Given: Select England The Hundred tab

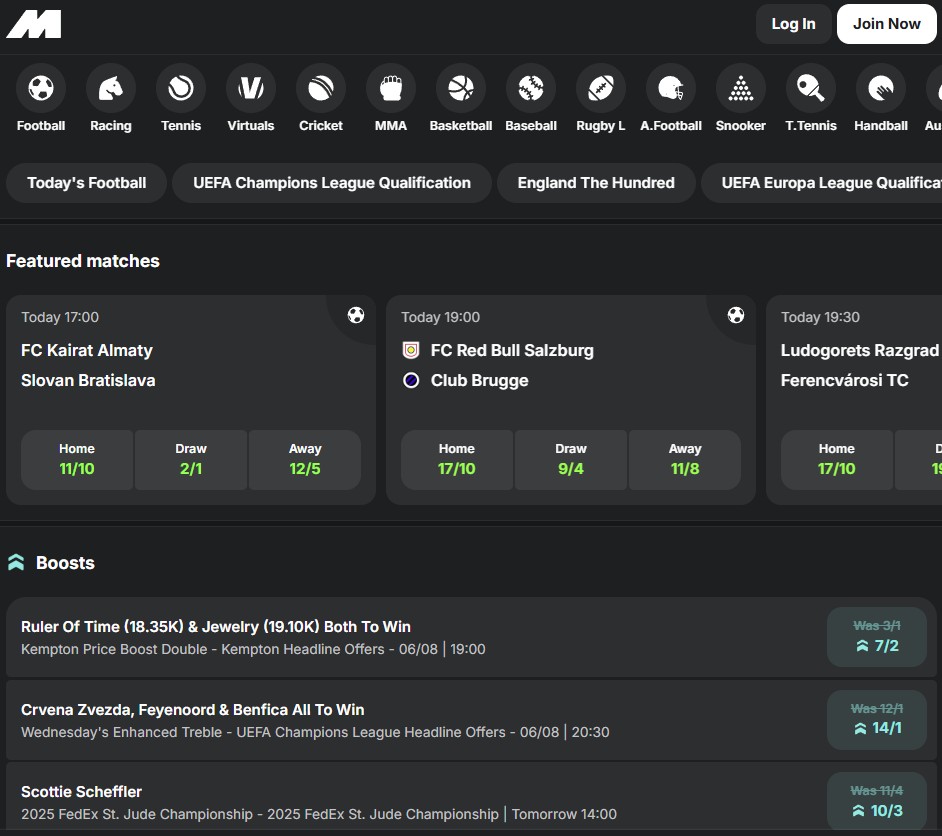Looking at the screenshot, I should (596, 183).
